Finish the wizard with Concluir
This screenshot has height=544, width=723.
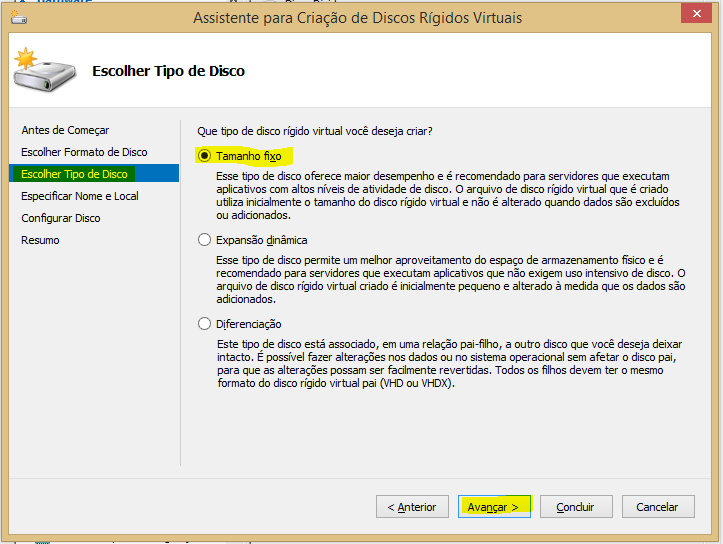pyautogui.click(x=576, y=507)
